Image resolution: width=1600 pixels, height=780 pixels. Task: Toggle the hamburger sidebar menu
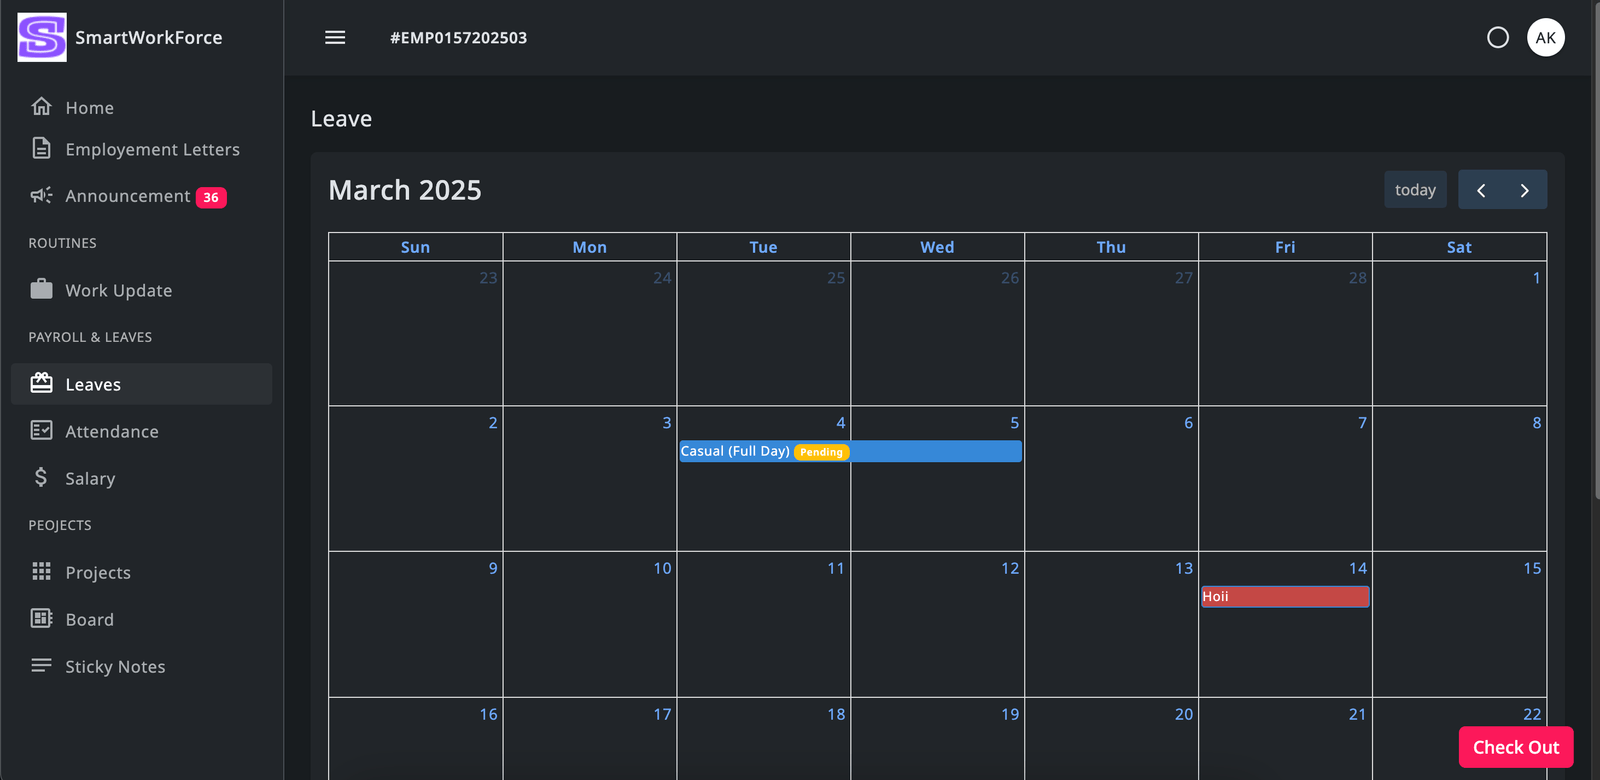tap(335, 38)
